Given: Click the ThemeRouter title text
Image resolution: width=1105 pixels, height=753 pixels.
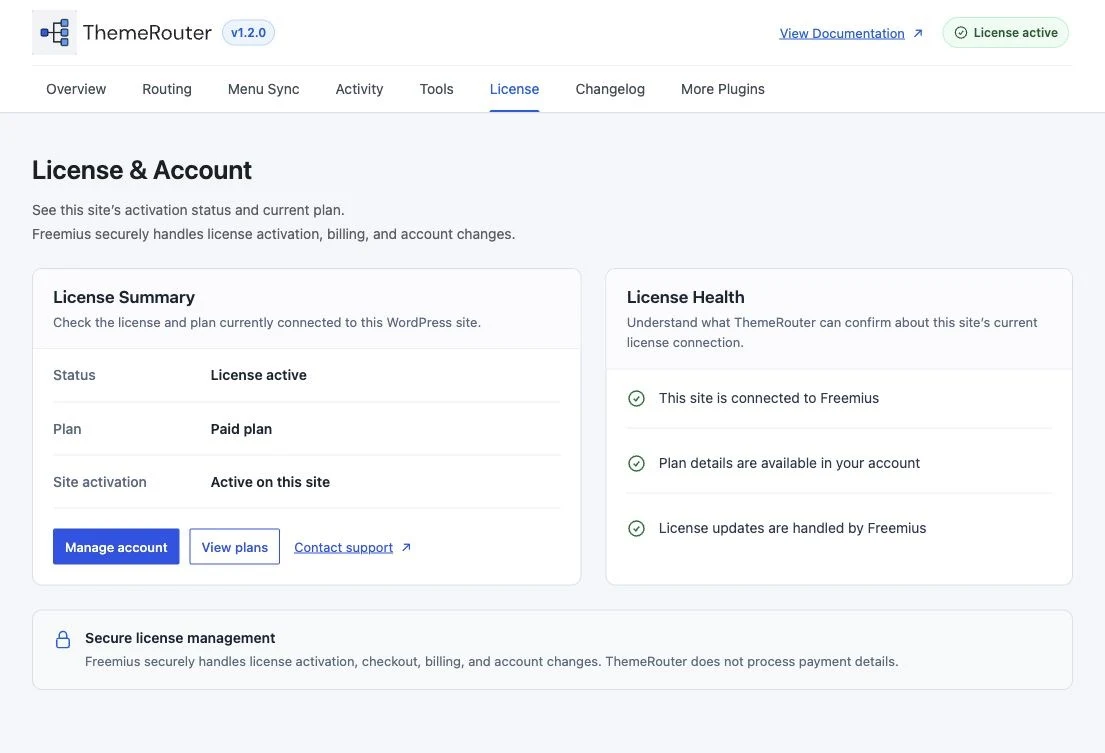Looking at the screenshot, I should coord(147,32).
